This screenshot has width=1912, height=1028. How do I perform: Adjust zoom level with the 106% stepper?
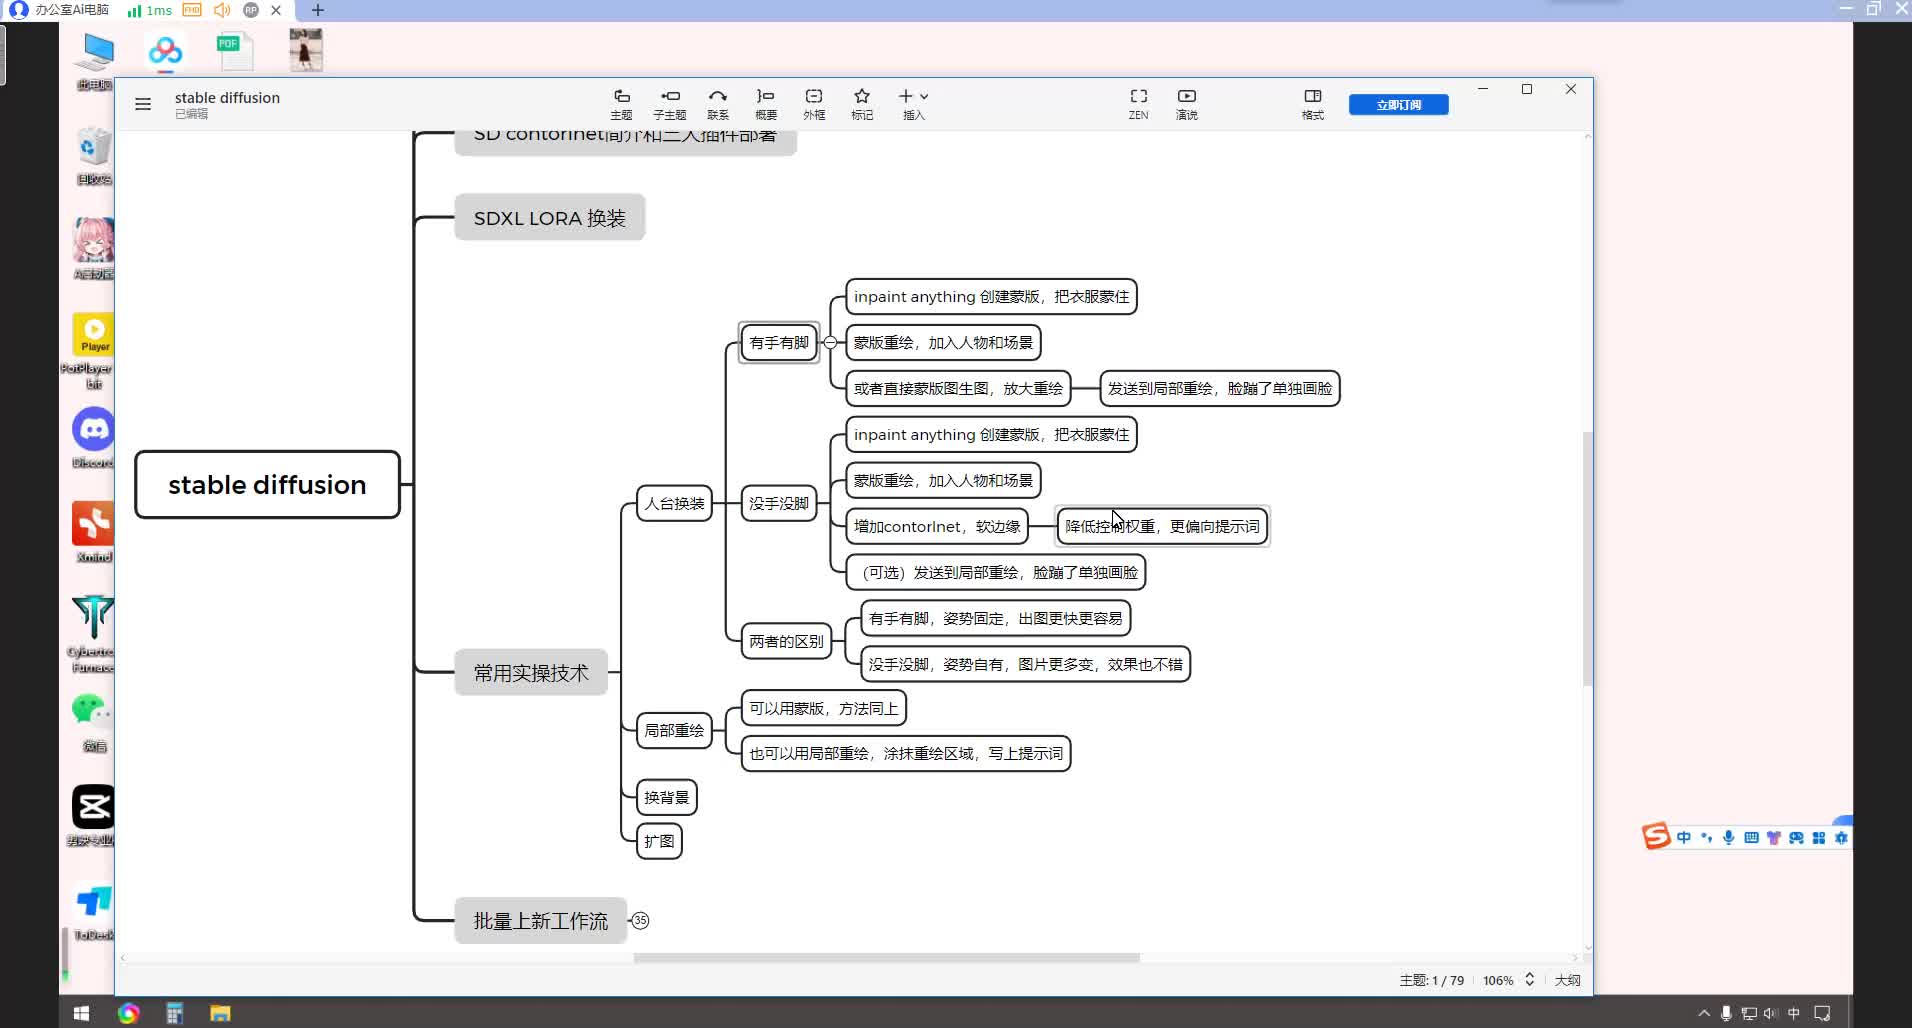click(1529, 980)
